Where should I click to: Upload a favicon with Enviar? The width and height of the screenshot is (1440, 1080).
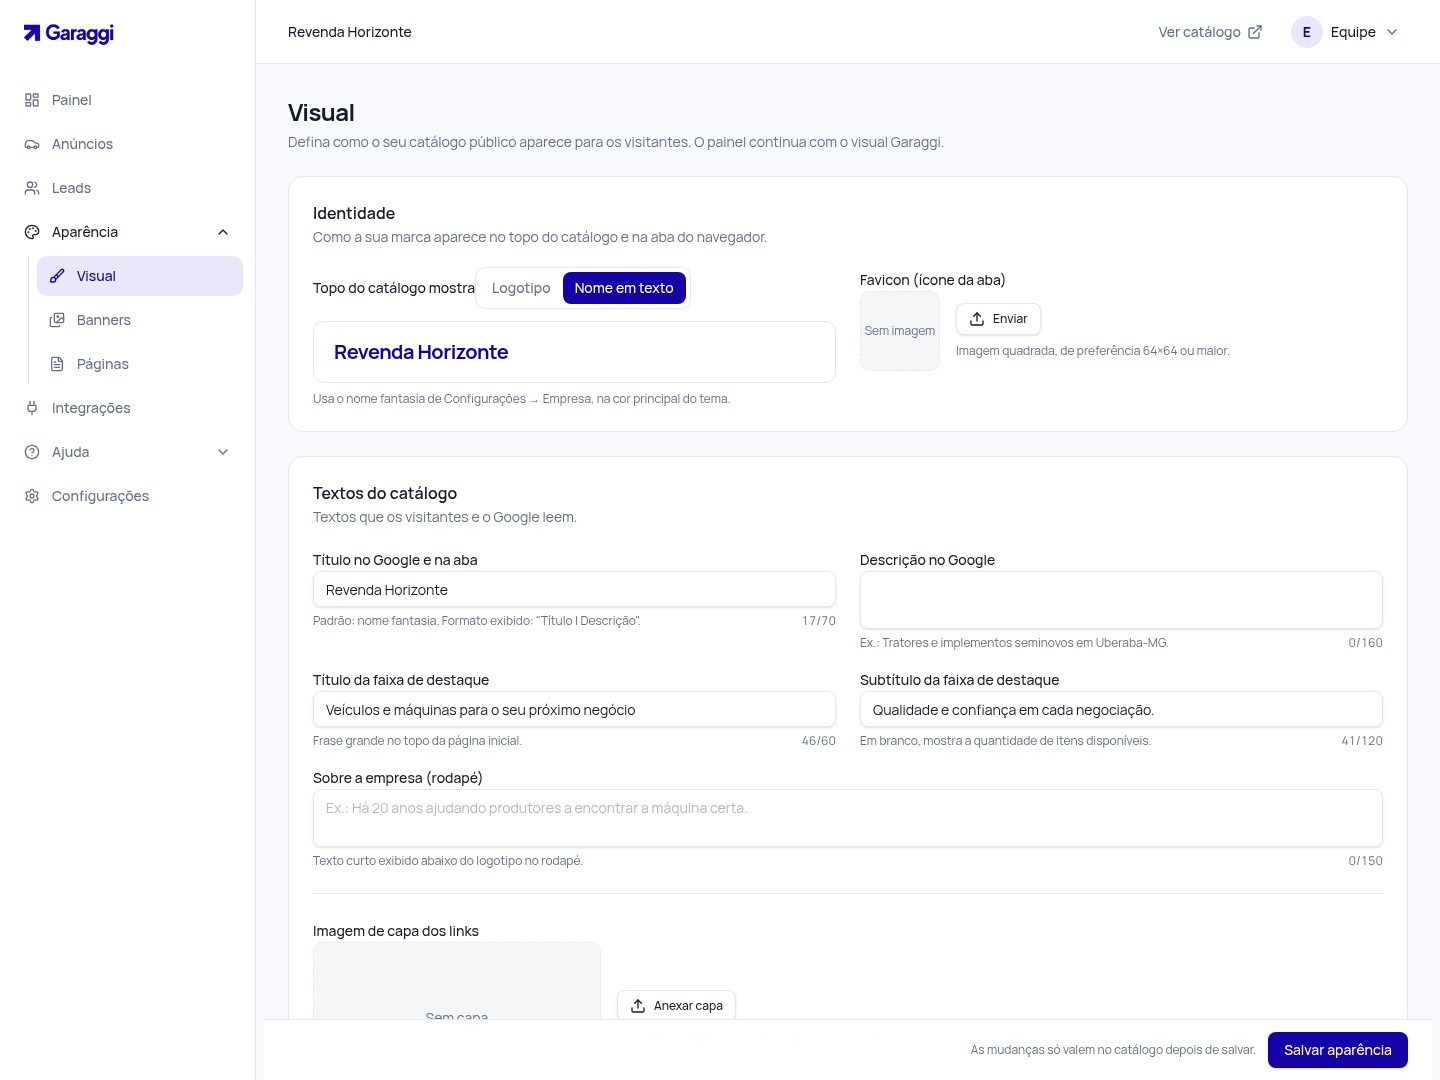[998, 319]
